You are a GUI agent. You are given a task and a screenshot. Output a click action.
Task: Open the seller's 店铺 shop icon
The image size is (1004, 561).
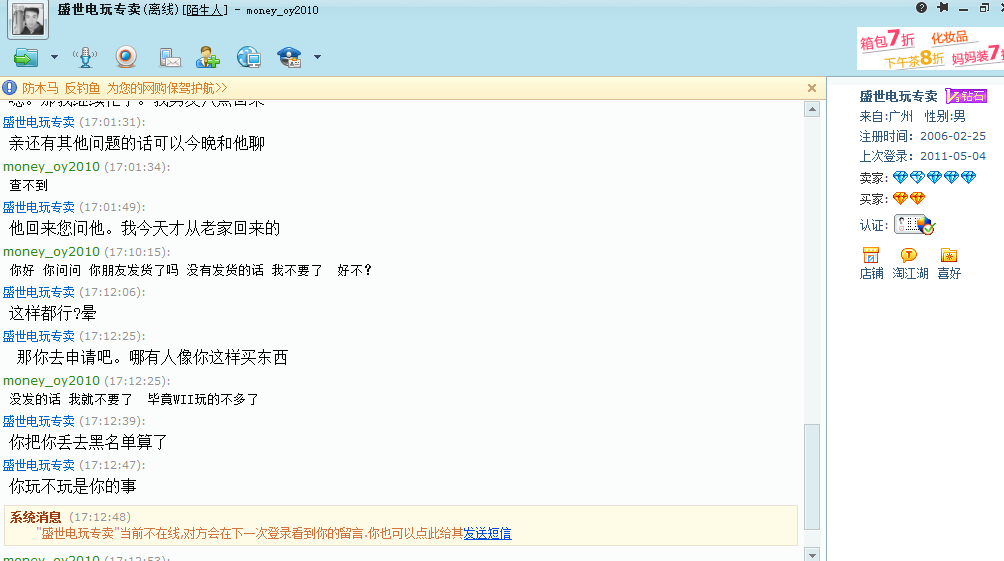pyautogui.click(x=871, y=263)
